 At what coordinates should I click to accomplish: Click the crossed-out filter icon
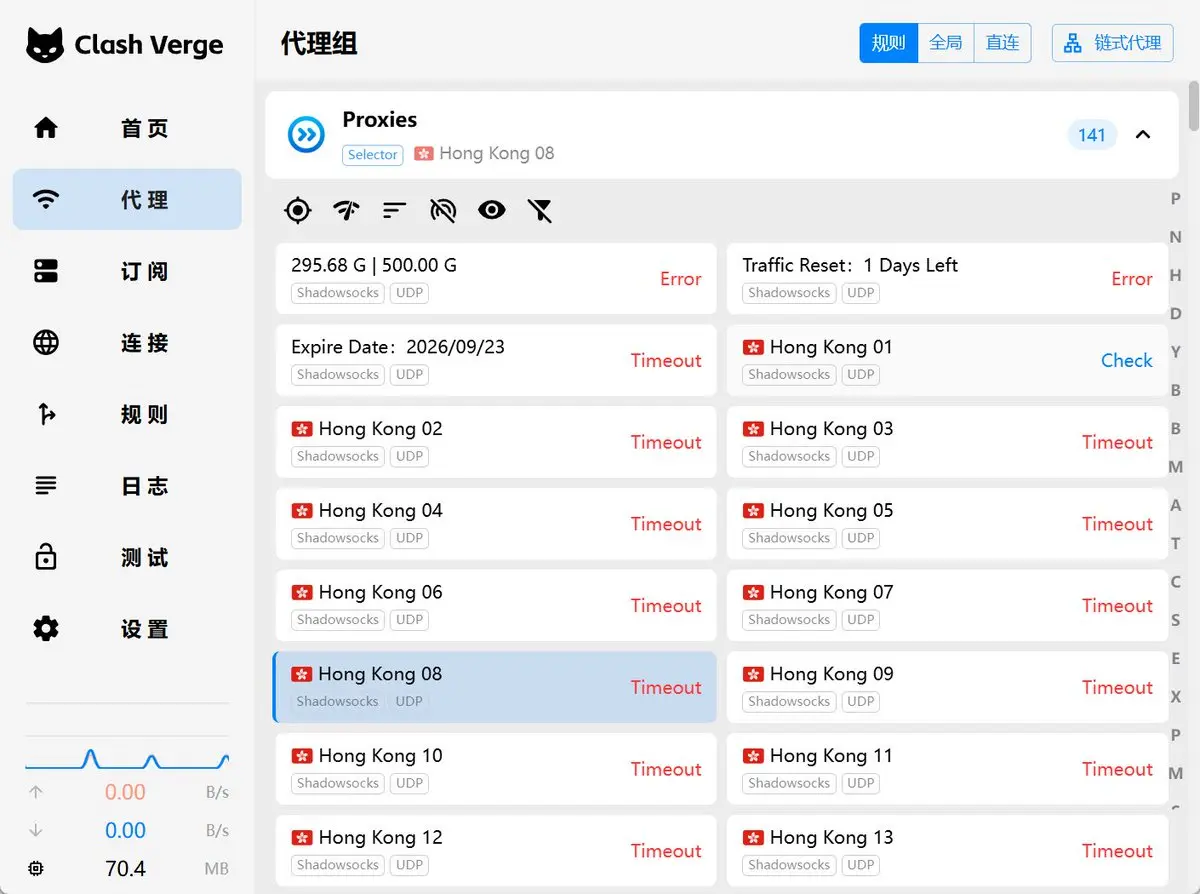(x=540, y=210)
